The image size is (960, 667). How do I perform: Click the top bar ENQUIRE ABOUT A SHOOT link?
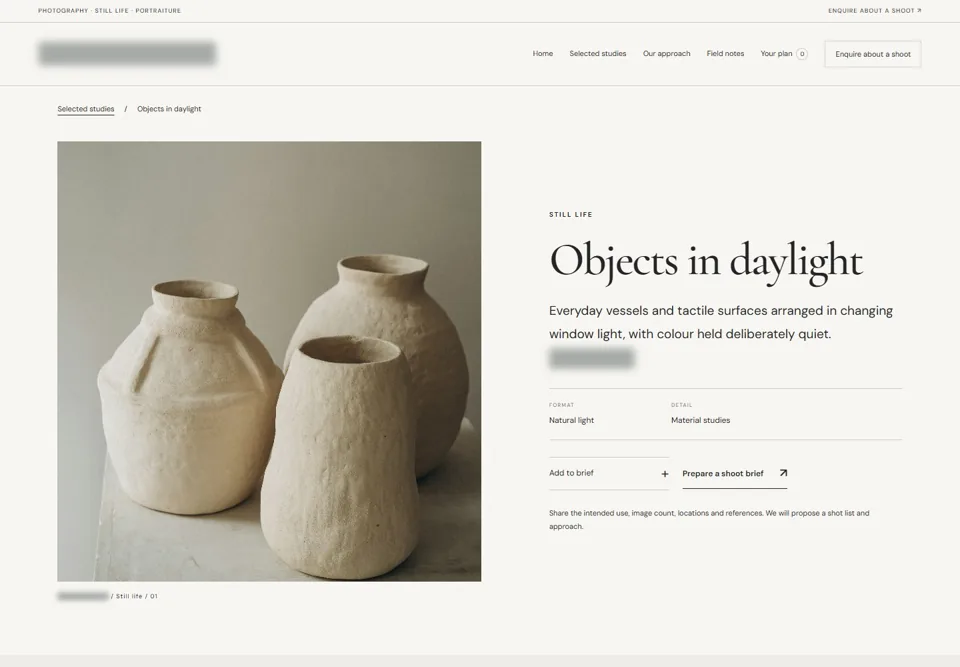(x=874, y=10)
